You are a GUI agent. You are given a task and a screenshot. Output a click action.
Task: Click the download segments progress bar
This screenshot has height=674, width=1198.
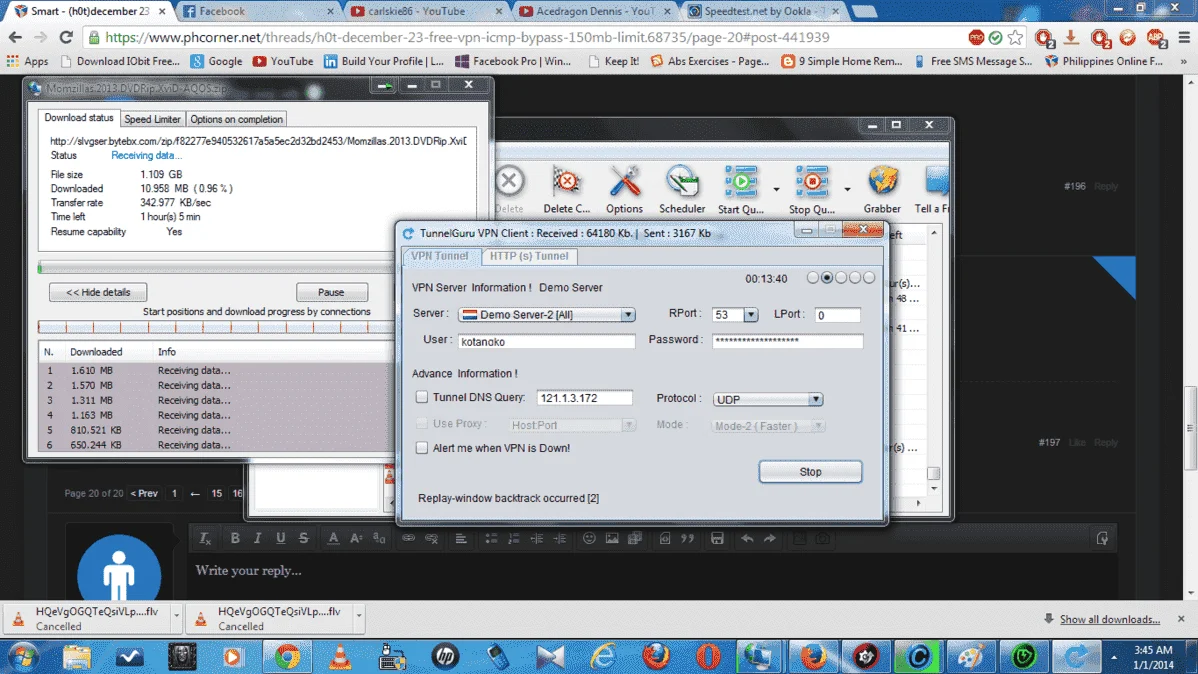(x=216, y=327)
